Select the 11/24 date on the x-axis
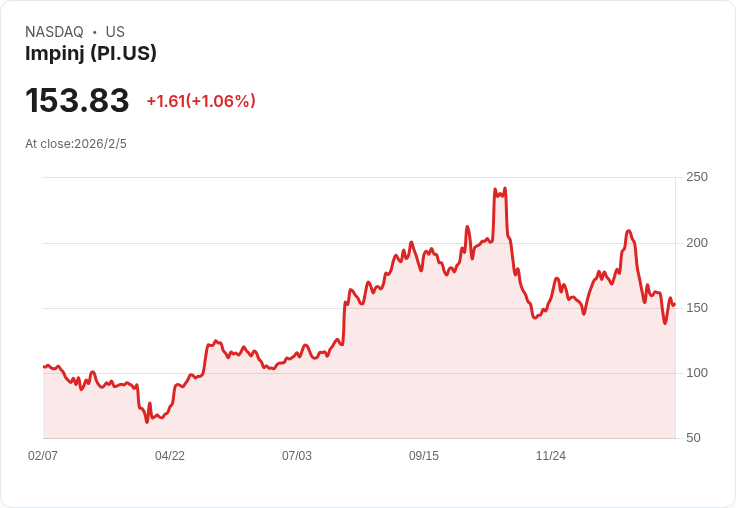This screenshot has height=508, width=736. [x=551, y=456]
